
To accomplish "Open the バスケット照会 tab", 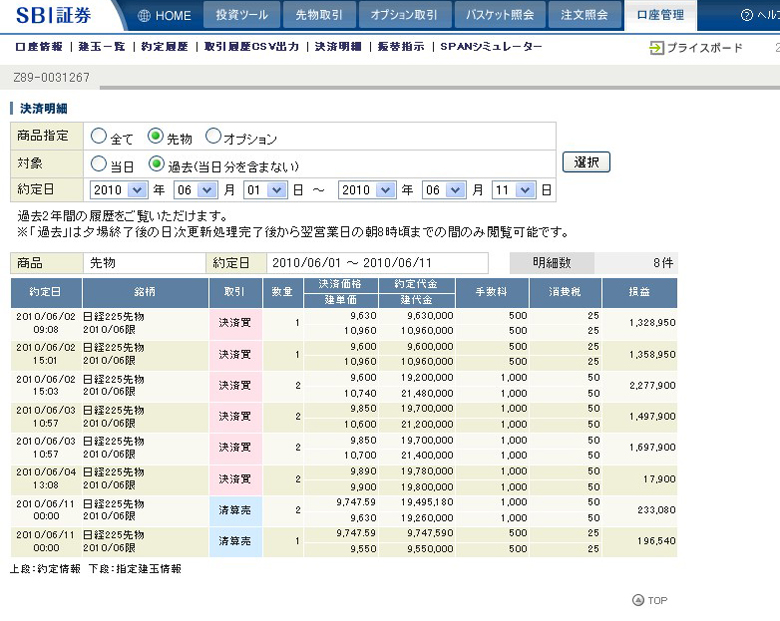I will pos(499,15).
